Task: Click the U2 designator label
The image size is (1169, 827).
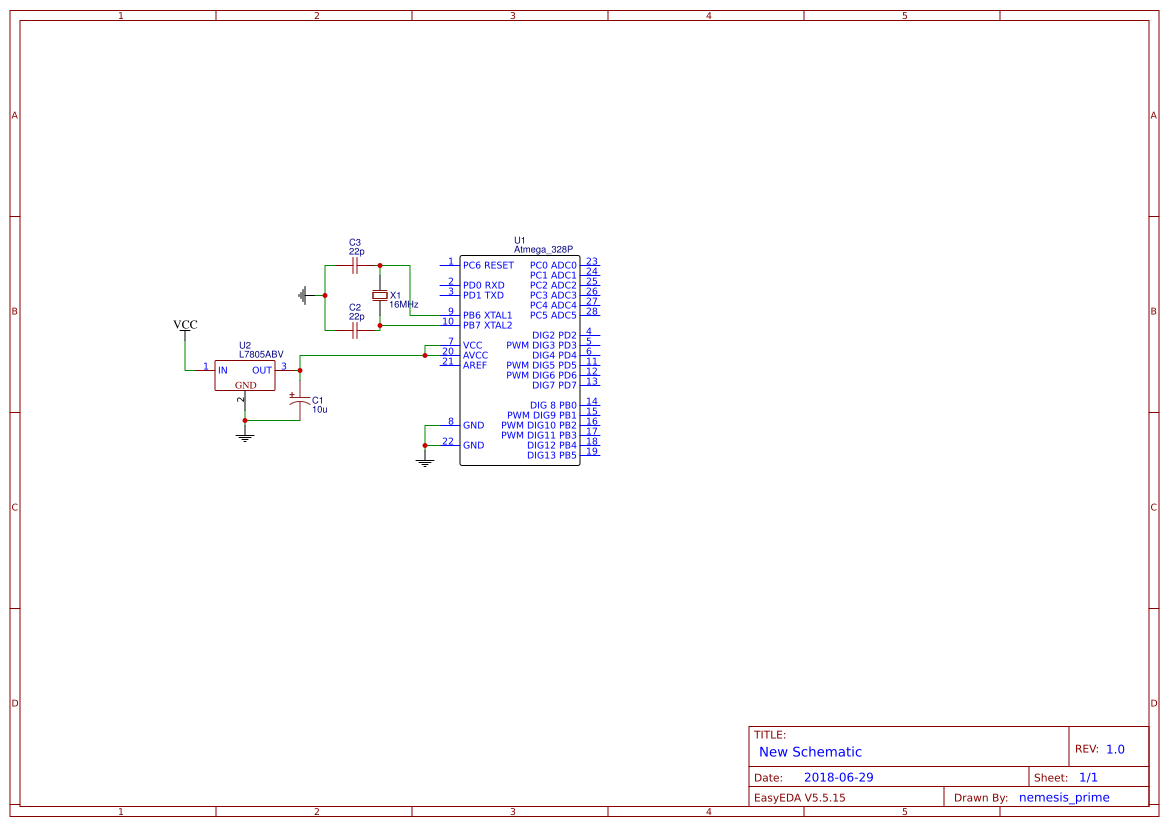Action: click(x=245, y=346)
